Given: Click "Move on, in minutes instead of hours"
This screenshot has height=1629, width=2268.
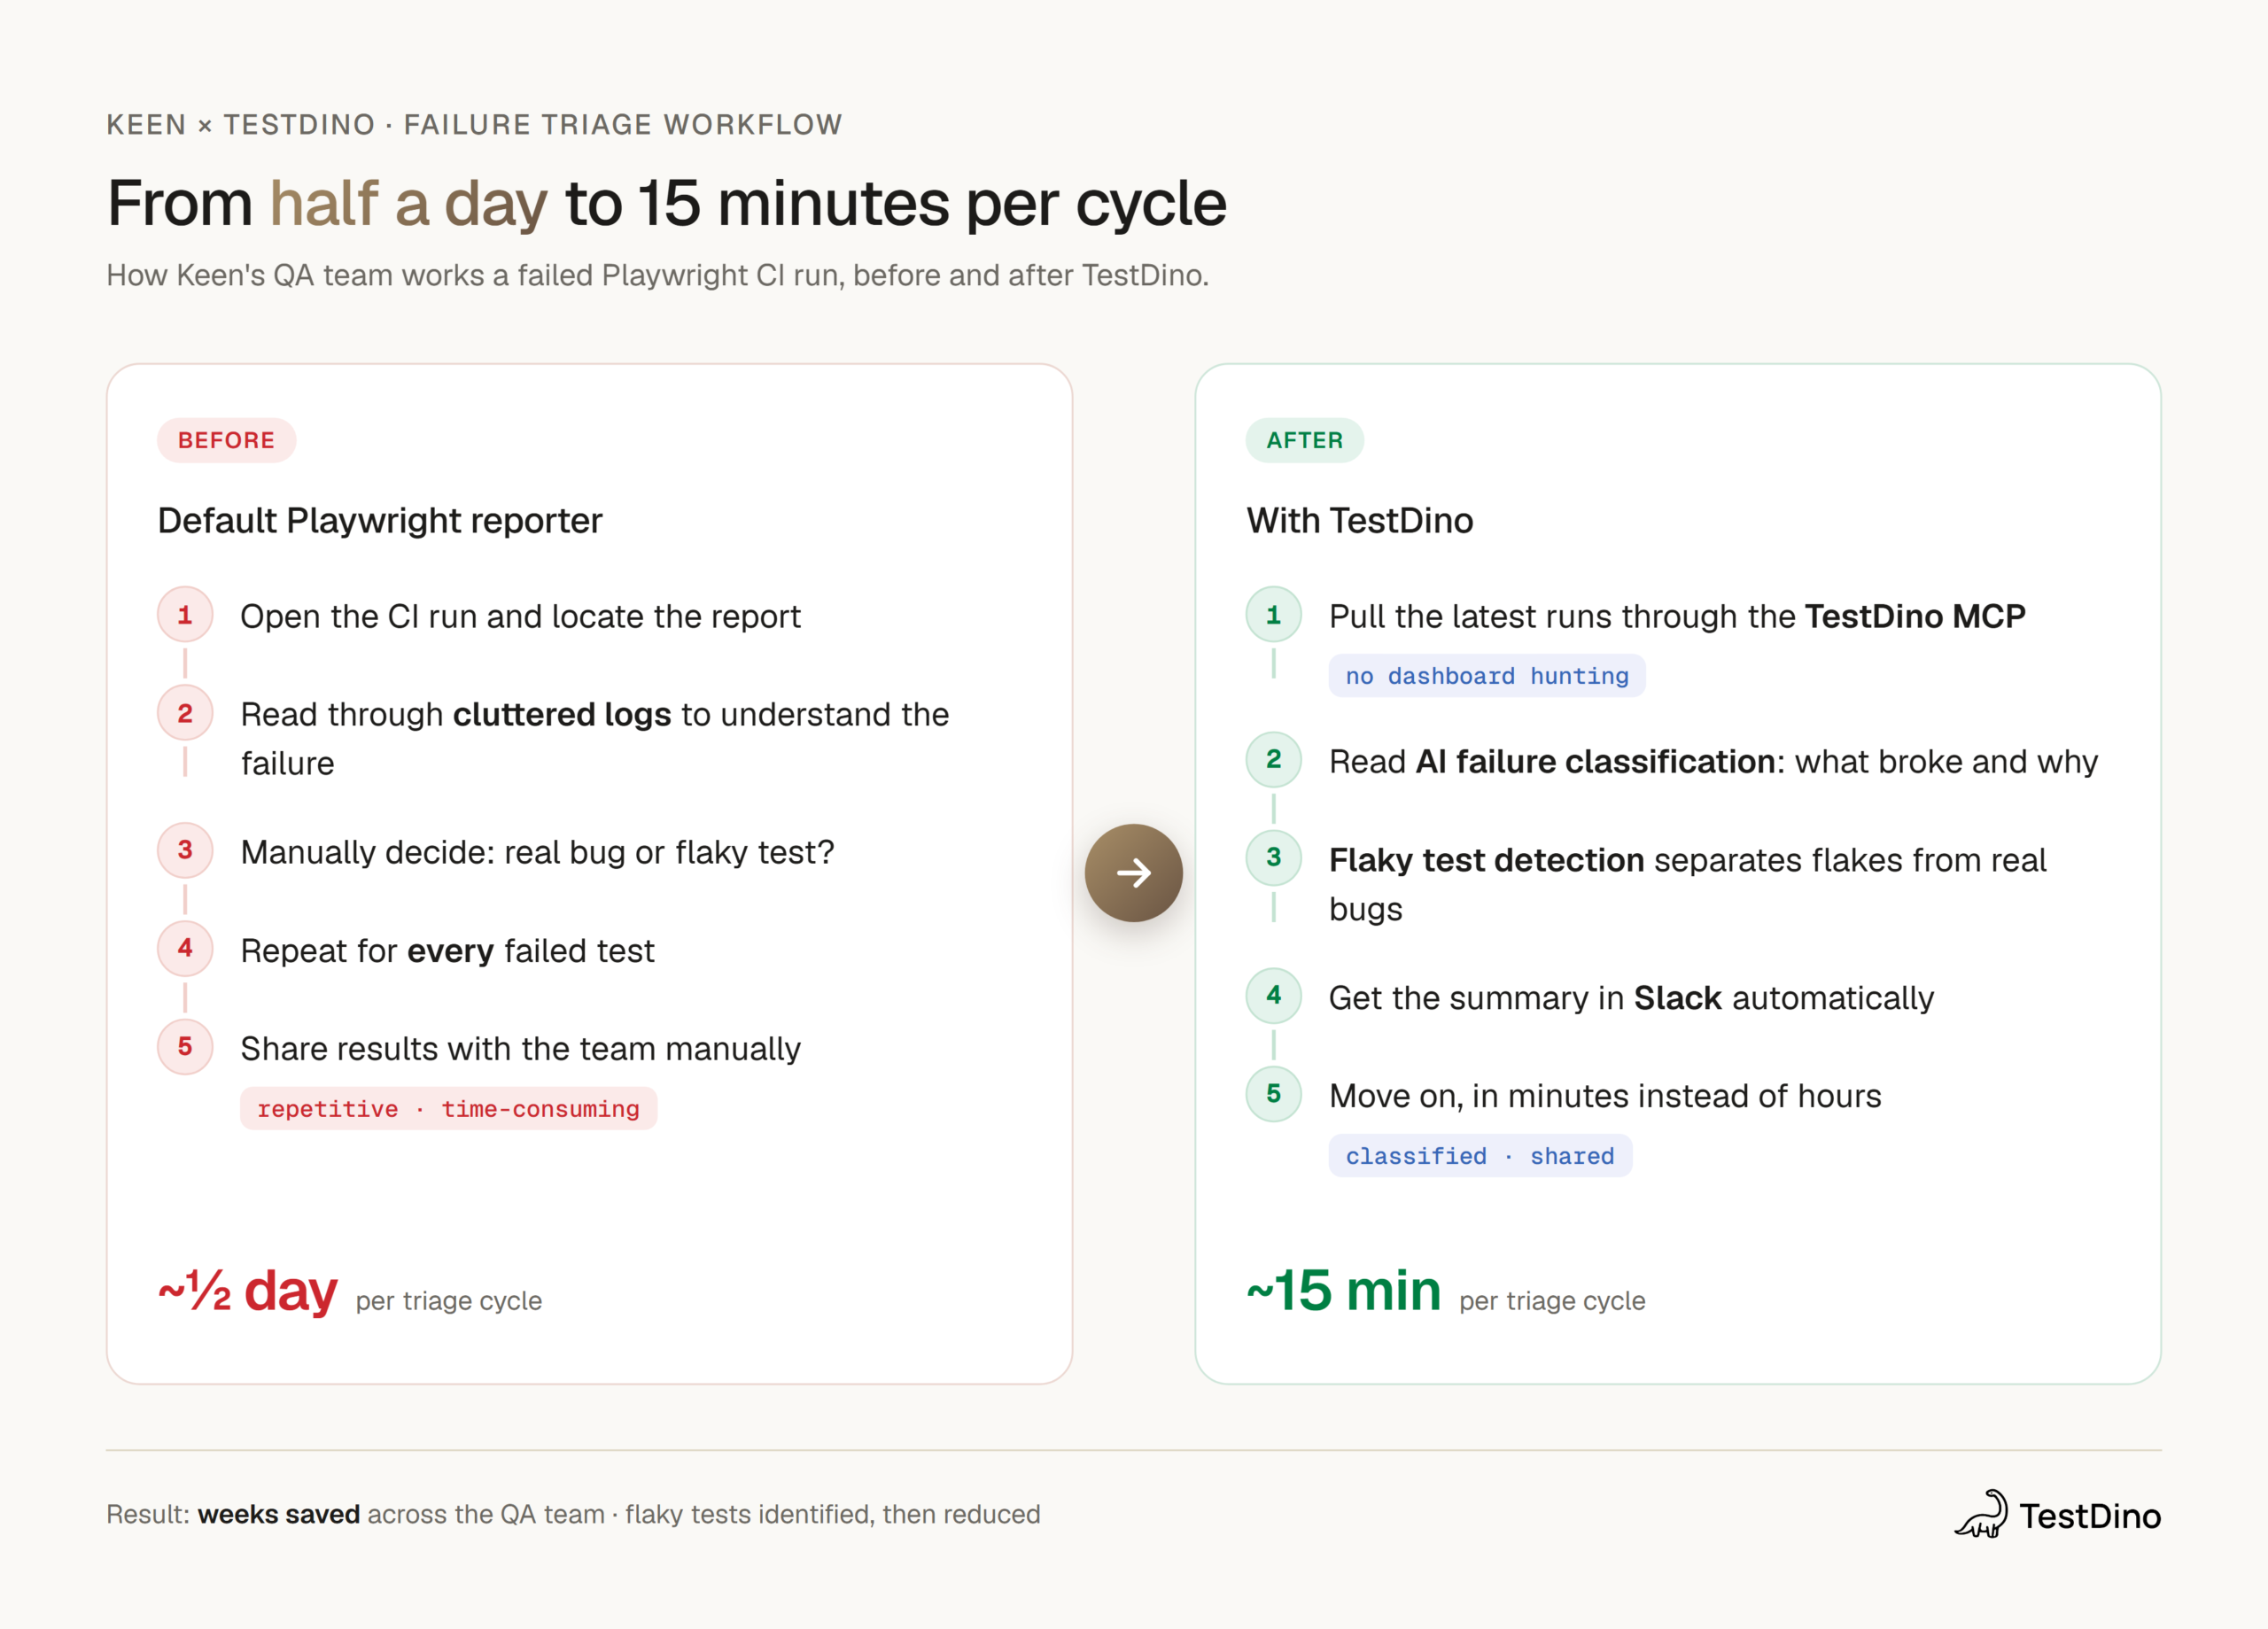Looking at the screenshot, I should click(x=1605, y=1095).
